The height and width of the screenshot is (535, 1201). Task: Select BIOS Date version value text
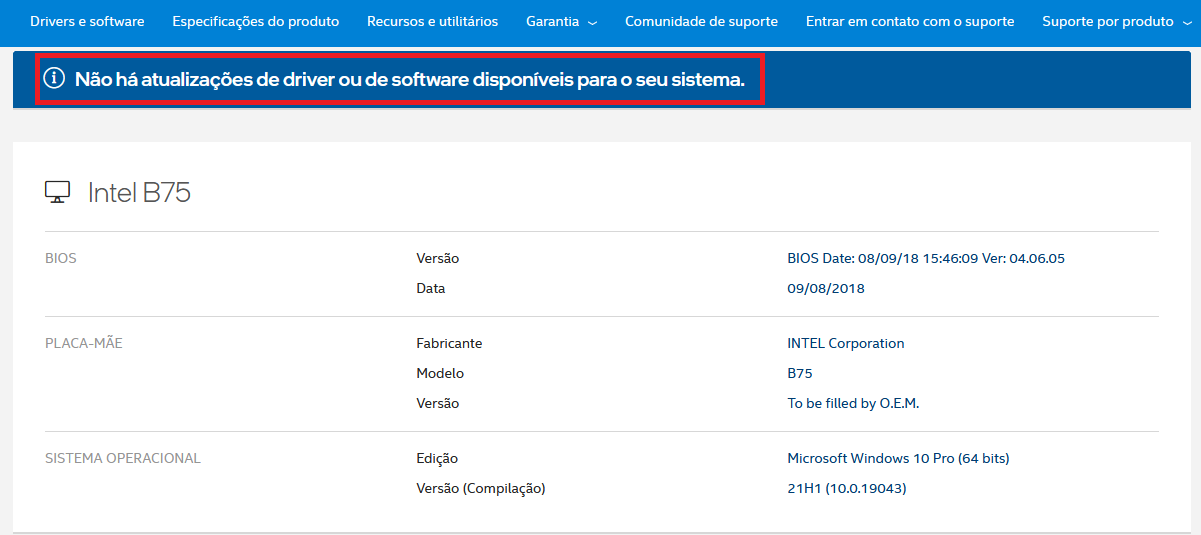(x=926, y=258)
